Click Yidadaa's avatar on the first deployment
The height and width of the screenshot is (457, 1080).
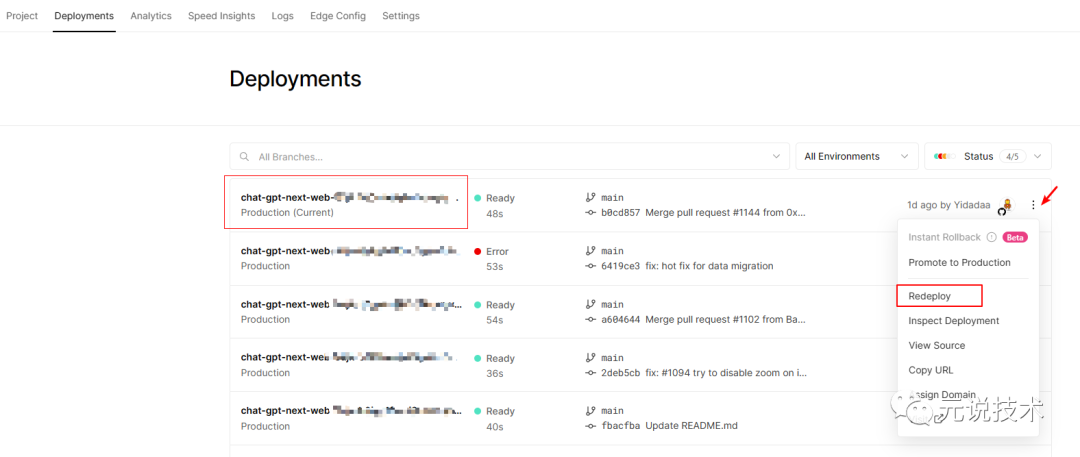(x=1007, y=205)
